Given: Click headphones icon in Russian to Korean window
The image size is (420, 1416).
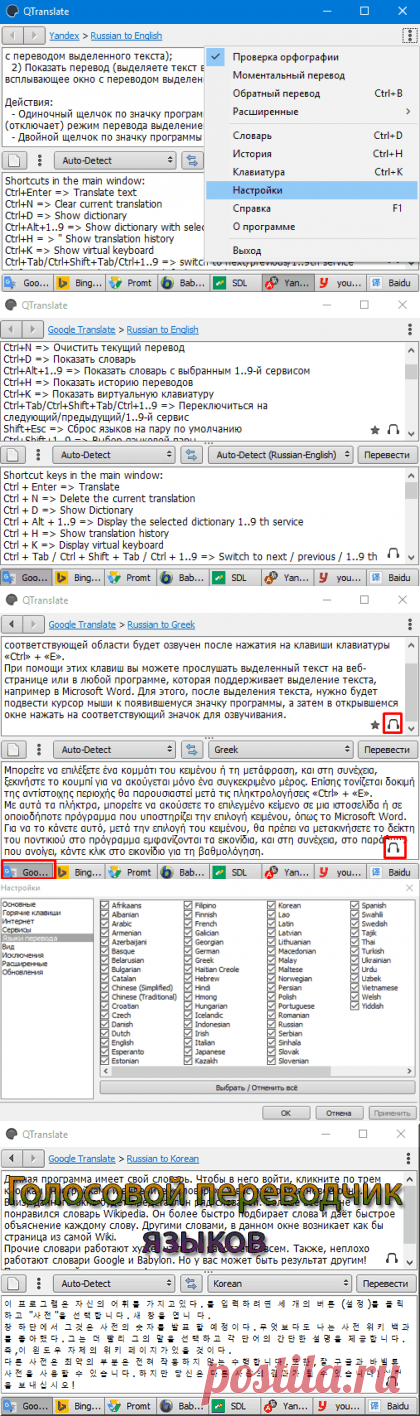Looking at the screenshot, I should (x=393, y=1258).
